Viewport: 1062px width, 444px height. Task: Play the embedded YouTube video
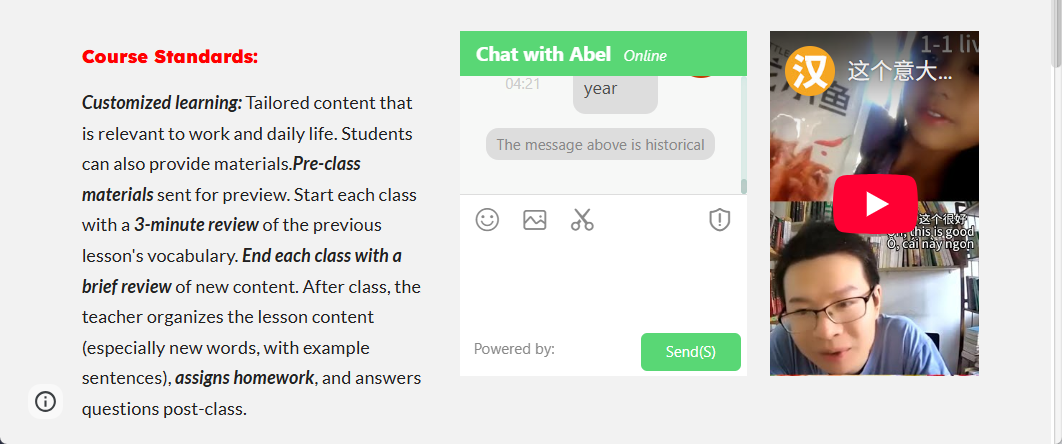pyautogui.click(x=875, y=204)
